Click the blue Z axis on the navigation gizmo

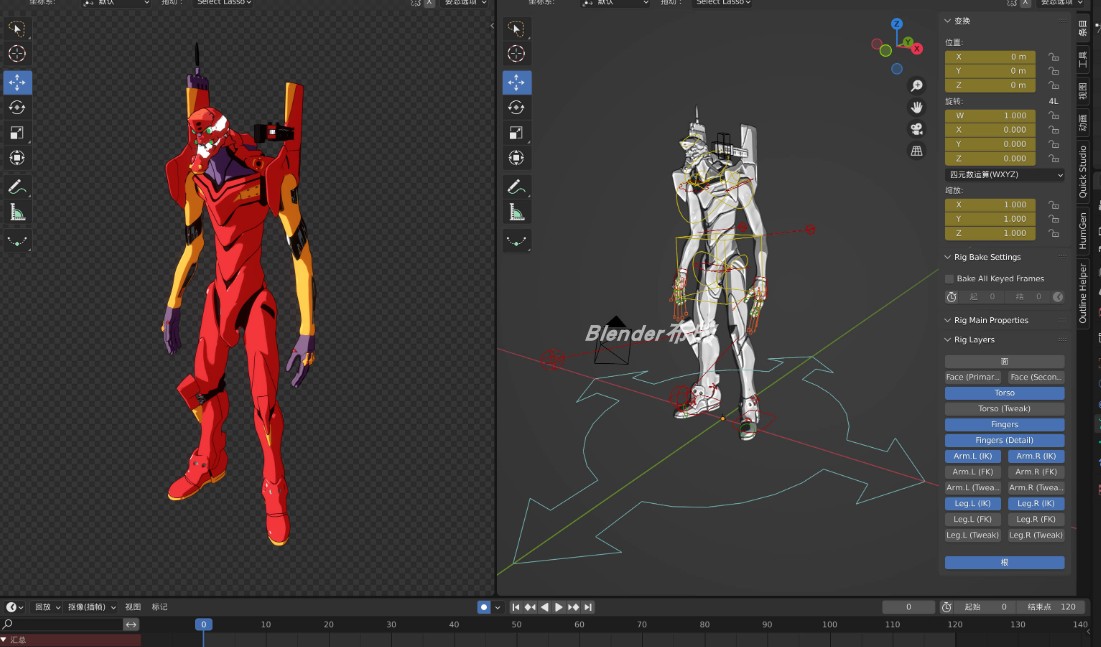[897, 24]
